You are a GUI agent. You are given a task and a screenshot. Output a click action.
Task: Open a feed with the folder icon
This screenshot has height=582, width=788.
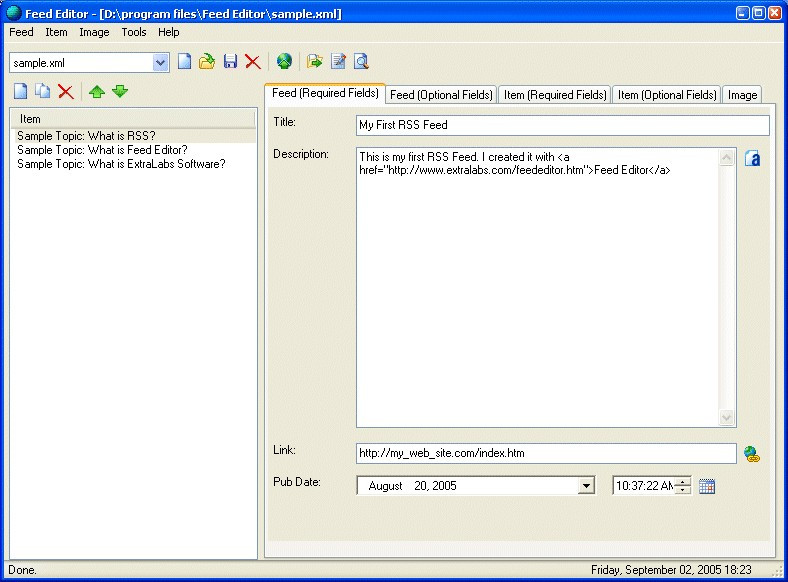pos(207,62)
